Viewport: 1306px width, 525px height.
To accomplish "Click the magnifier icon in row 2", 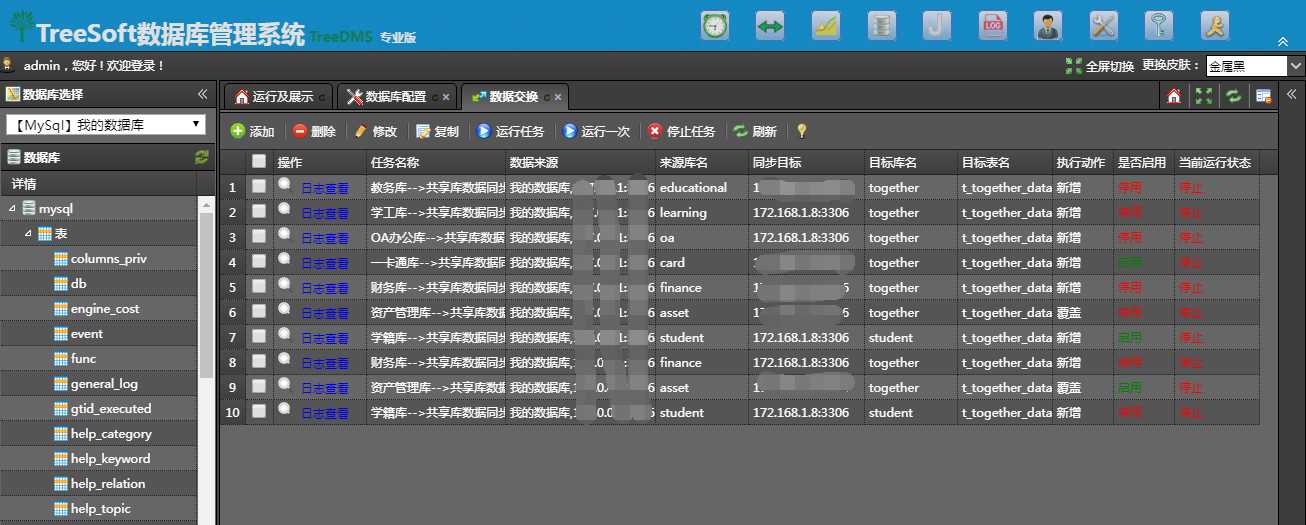I will tap(285, 209).
